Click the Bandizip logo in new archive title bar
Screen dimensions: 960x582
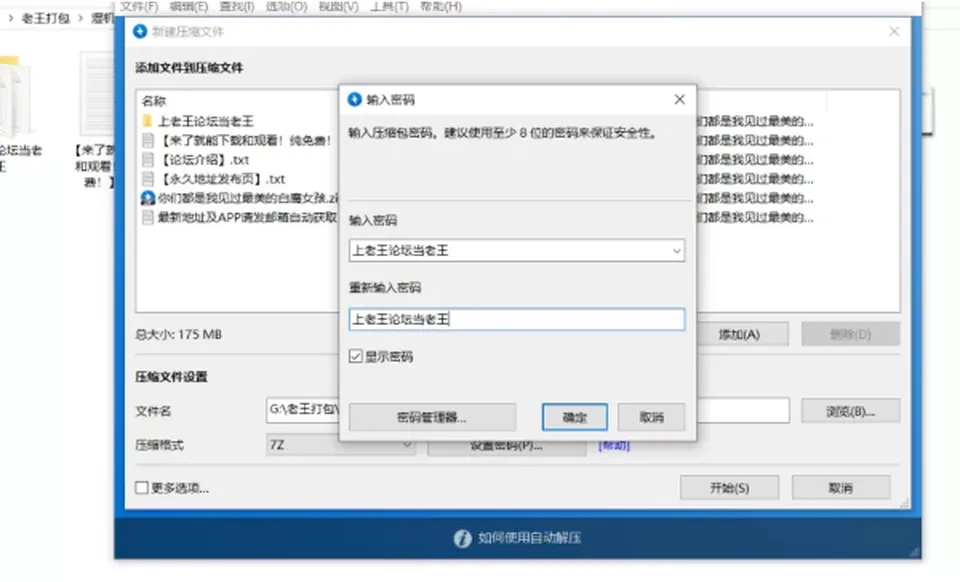point(140,31)
